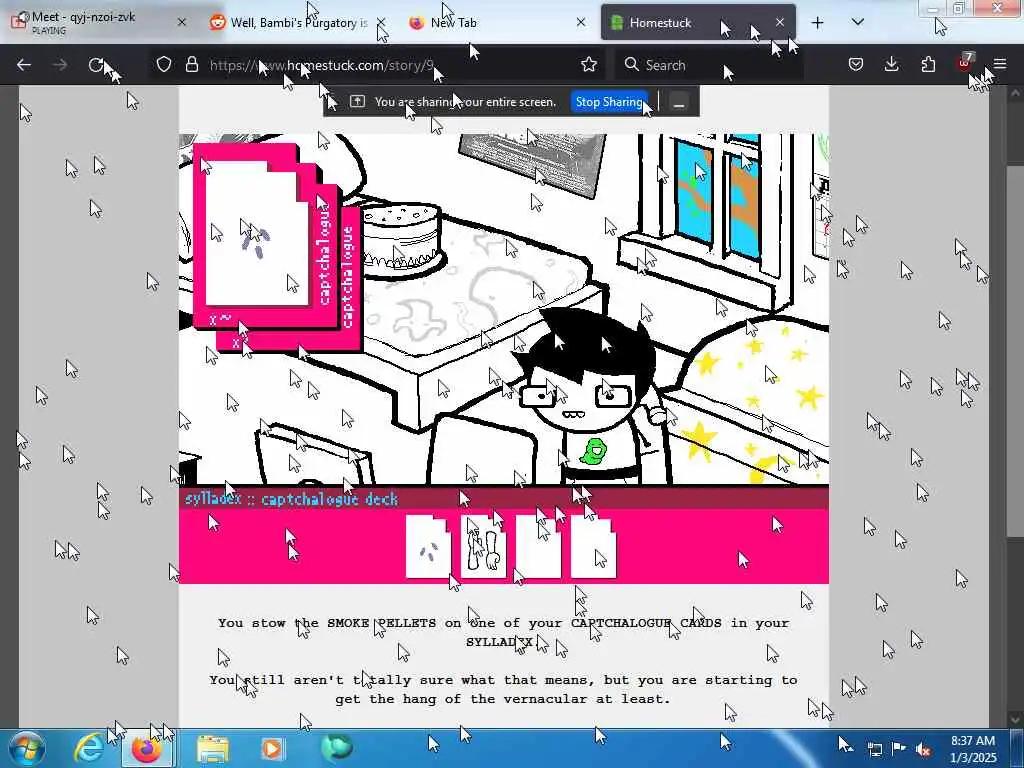Image resolution: width=1024 pixels, height=768 pixels.
Task: Click the Firefox taskbar icon
Action: pyautogui.click(x=147, y=748)
